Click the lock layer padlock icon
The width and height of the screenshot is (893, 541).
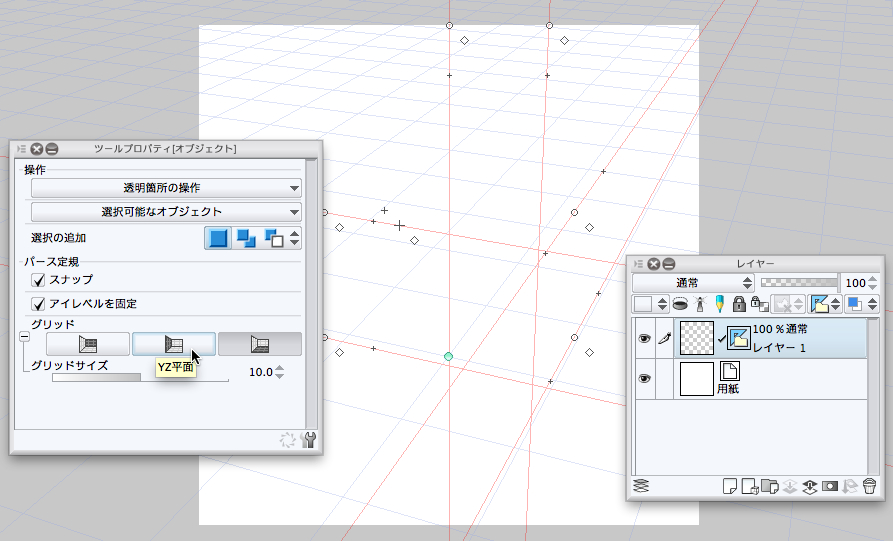(739, 304)
